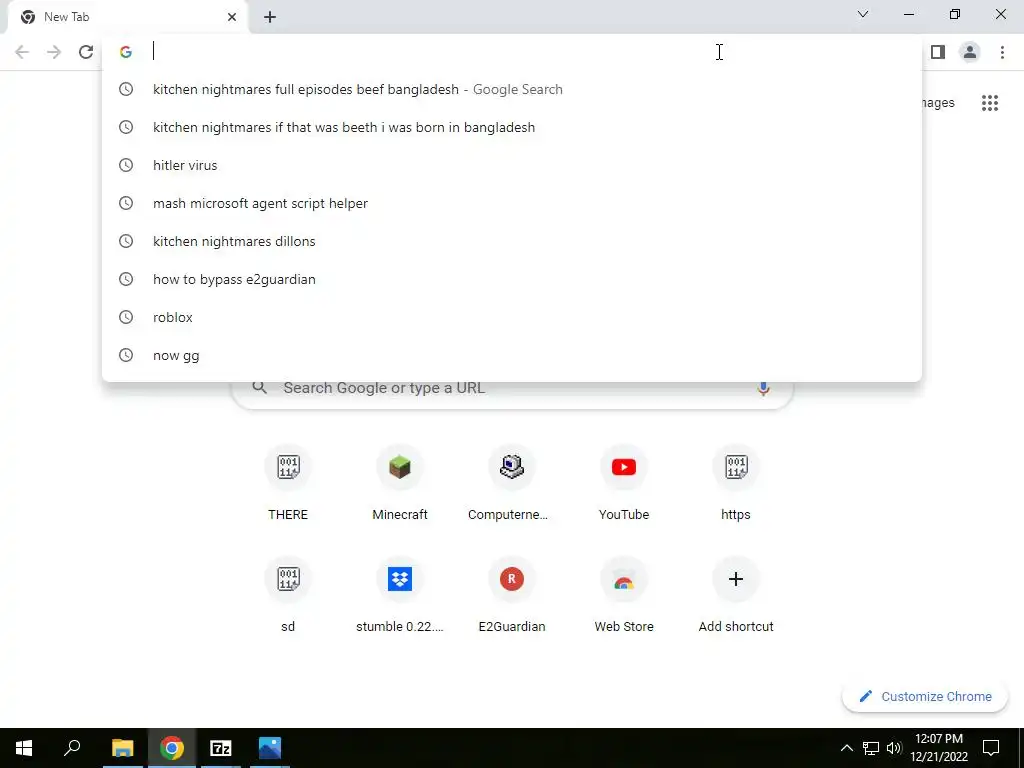
Task: Select the New Tab tab
Action: [128, 18]
